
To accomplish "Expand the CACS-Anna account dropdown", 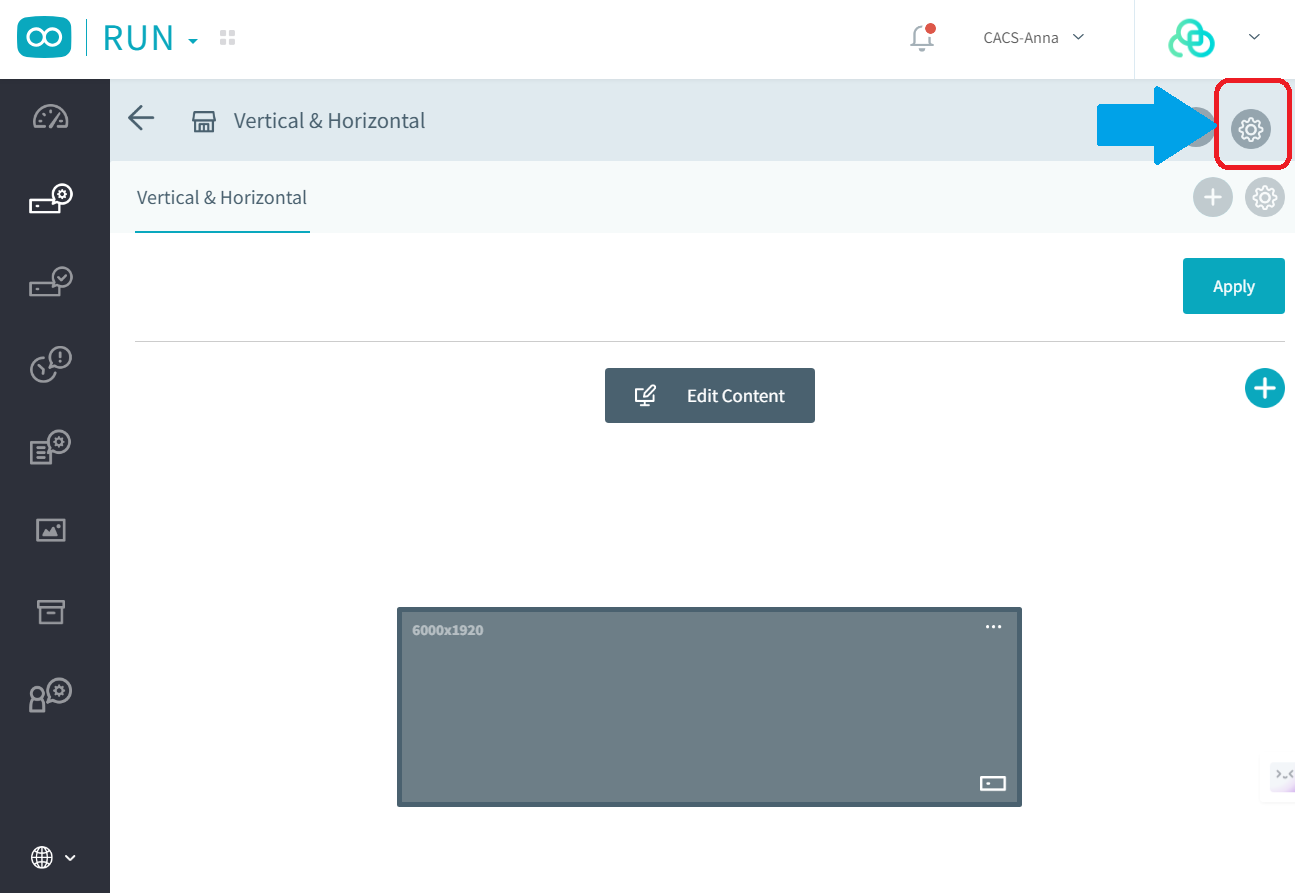I will click(1034, 38).
